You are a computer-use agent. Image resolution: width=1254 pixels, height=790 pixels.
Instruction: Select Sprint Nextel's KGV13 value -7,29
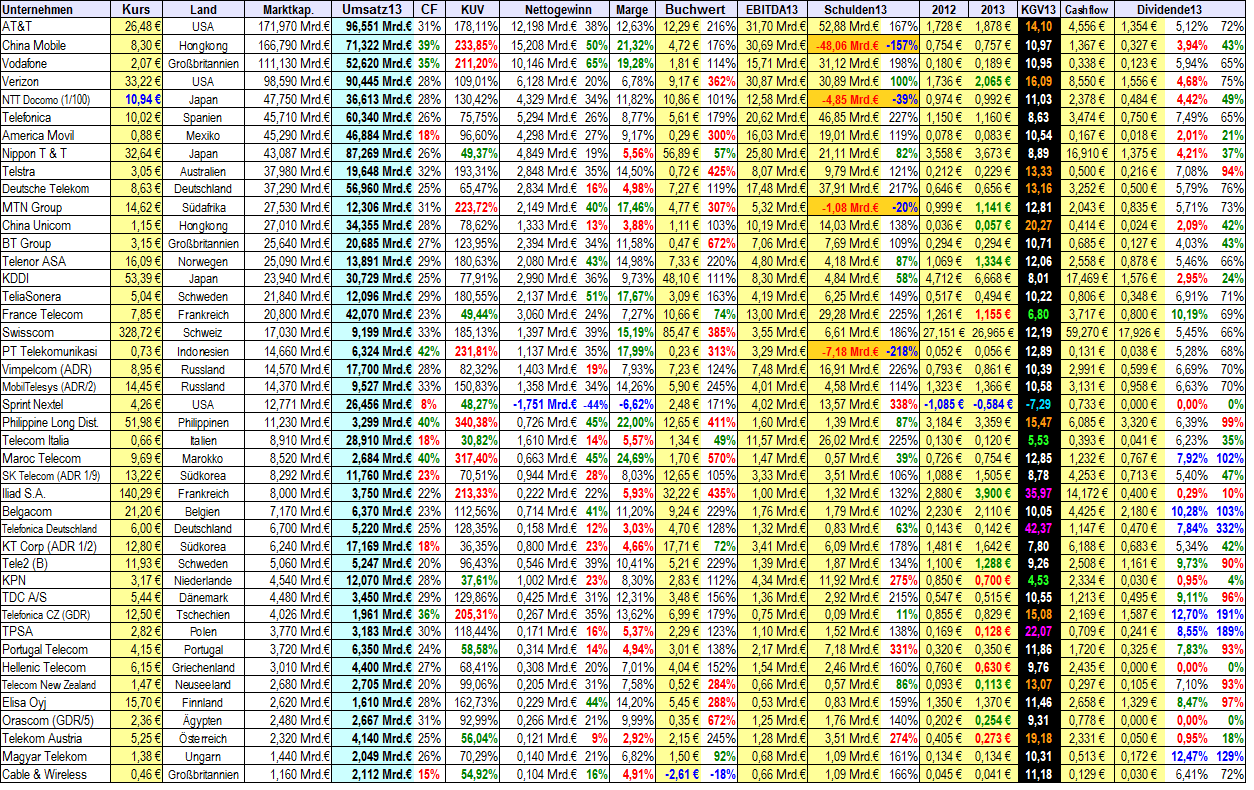(x=1039, y=404)
